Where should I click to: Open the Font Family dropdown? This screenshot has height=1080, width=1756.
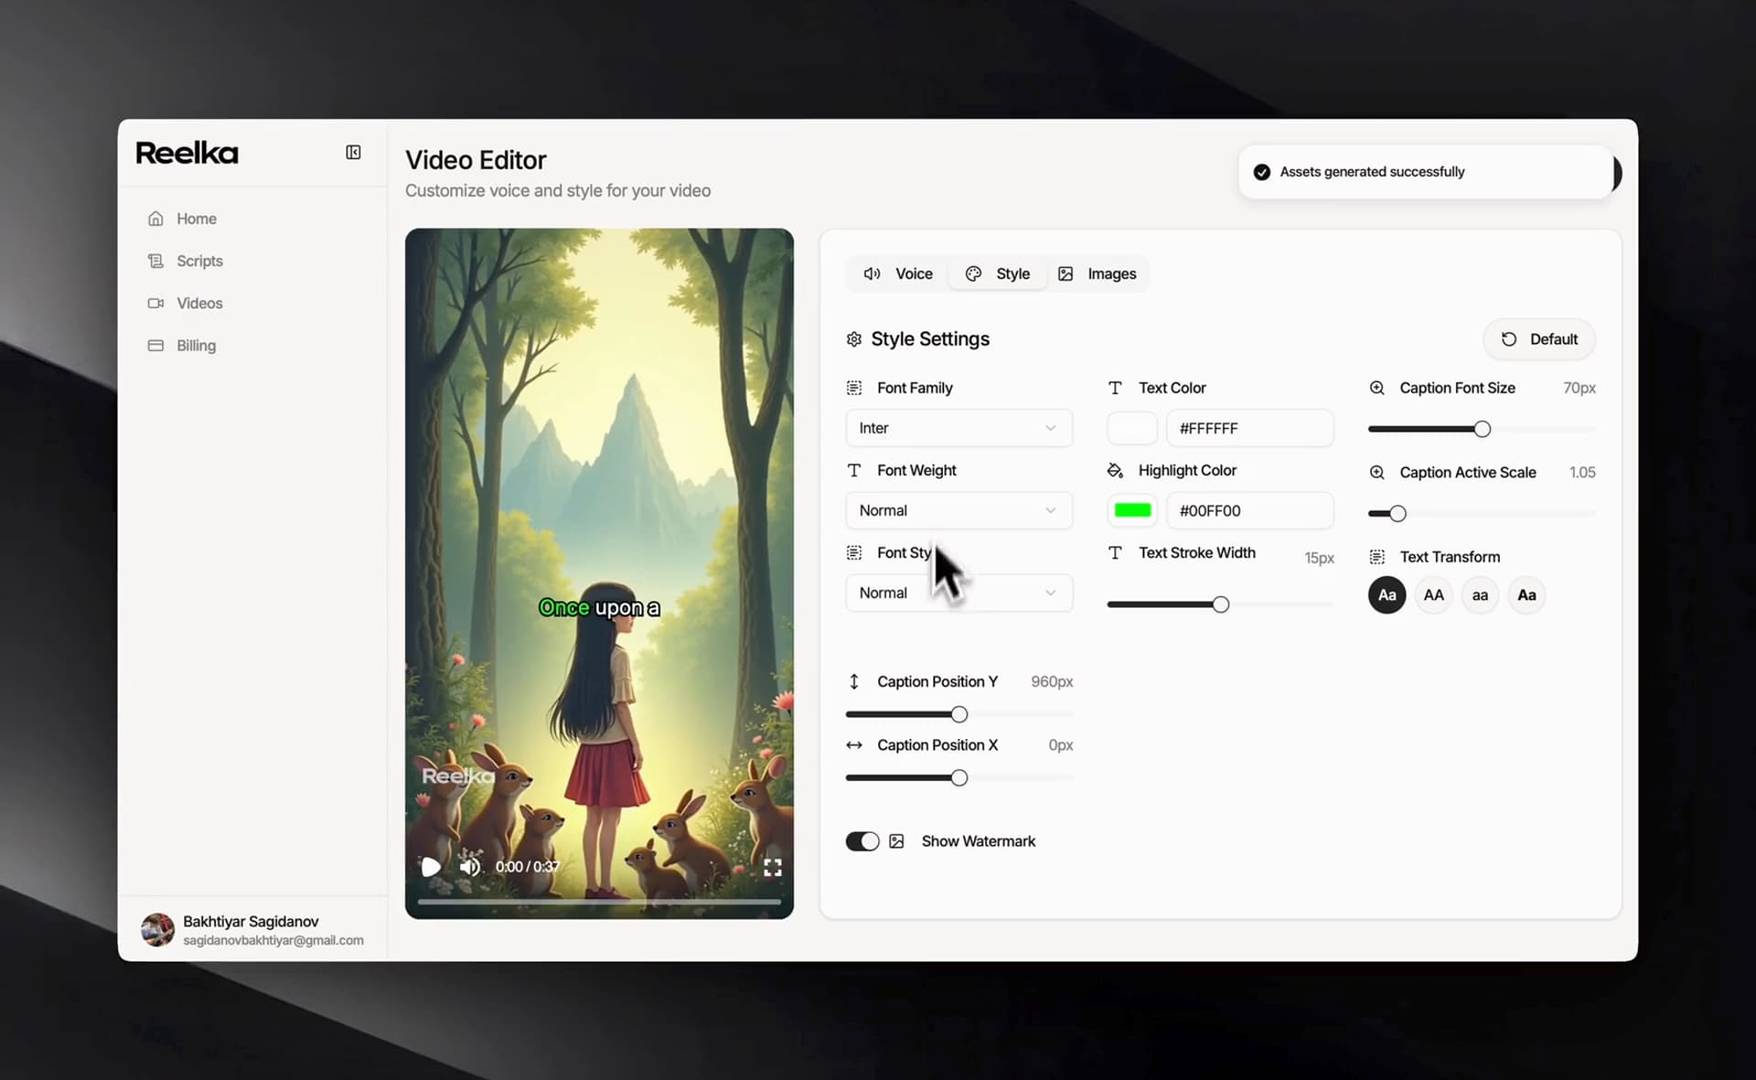(959, 428)
